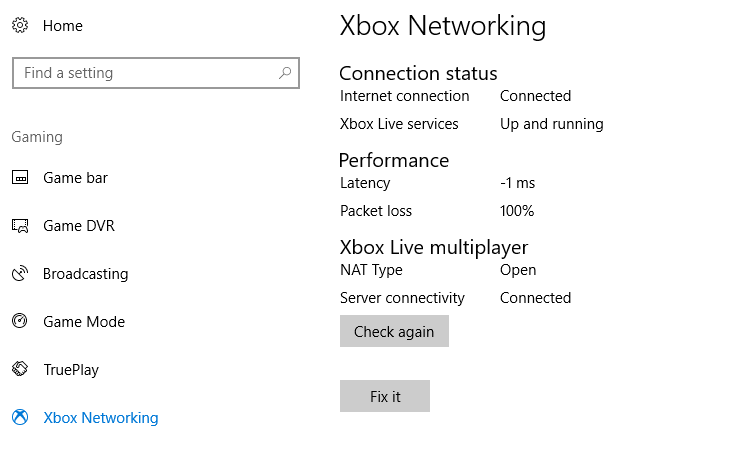The image size is (743, 470).
Task: Click the Game DVR icon
Action: tap(20, 226)
